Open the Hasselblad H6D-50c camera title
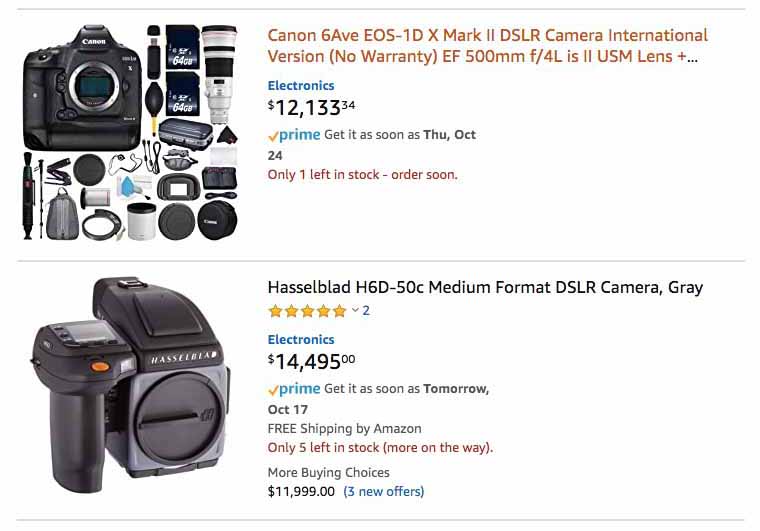760x531 pixels. click(485, 287)
